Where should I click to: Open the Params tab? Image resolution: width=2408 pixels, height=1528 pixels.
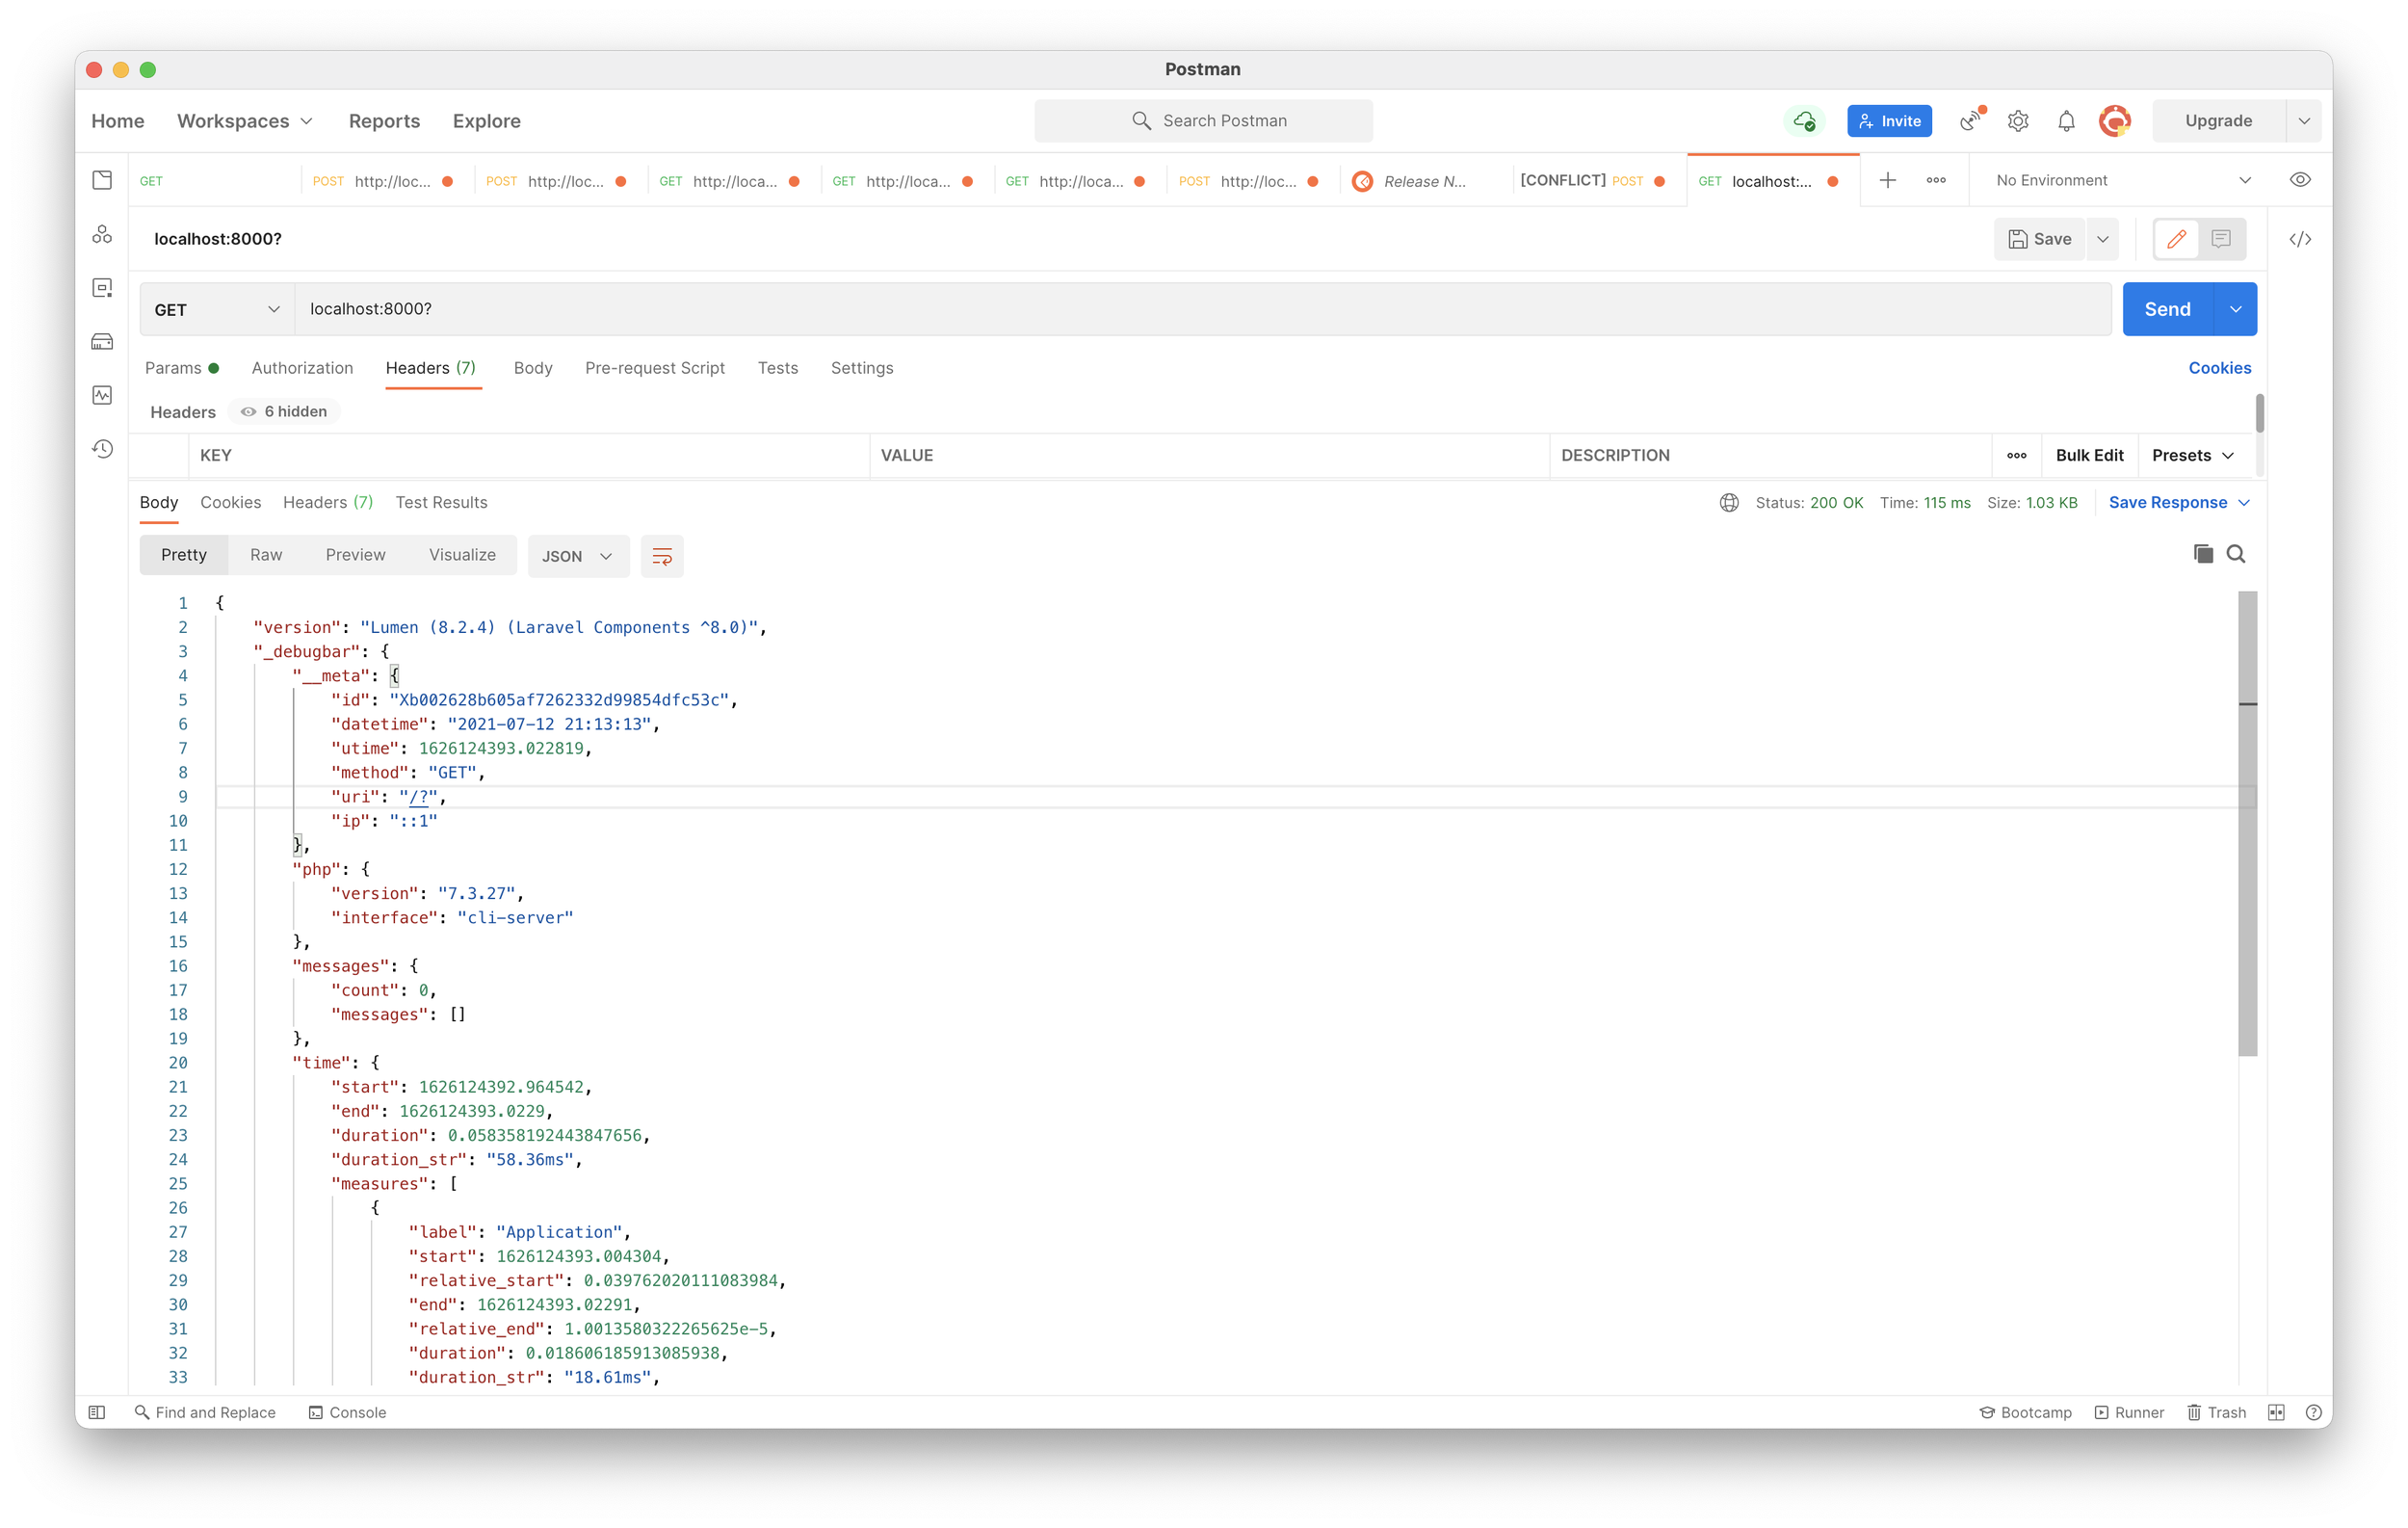coord(181,368)
